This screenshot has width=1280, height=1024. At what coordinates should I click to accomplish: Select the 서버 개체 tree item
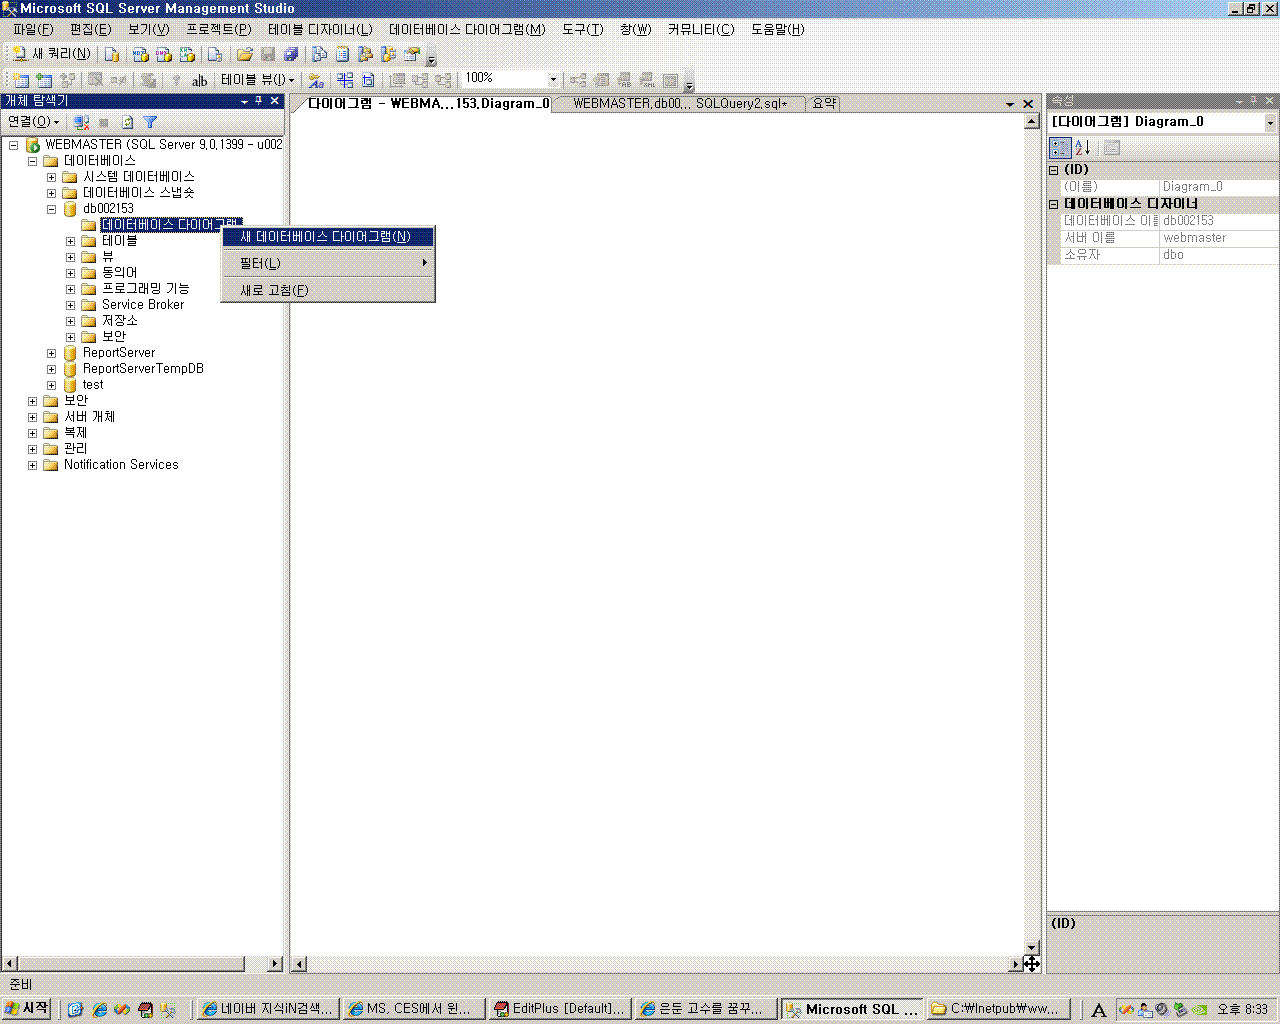[89, 416]
